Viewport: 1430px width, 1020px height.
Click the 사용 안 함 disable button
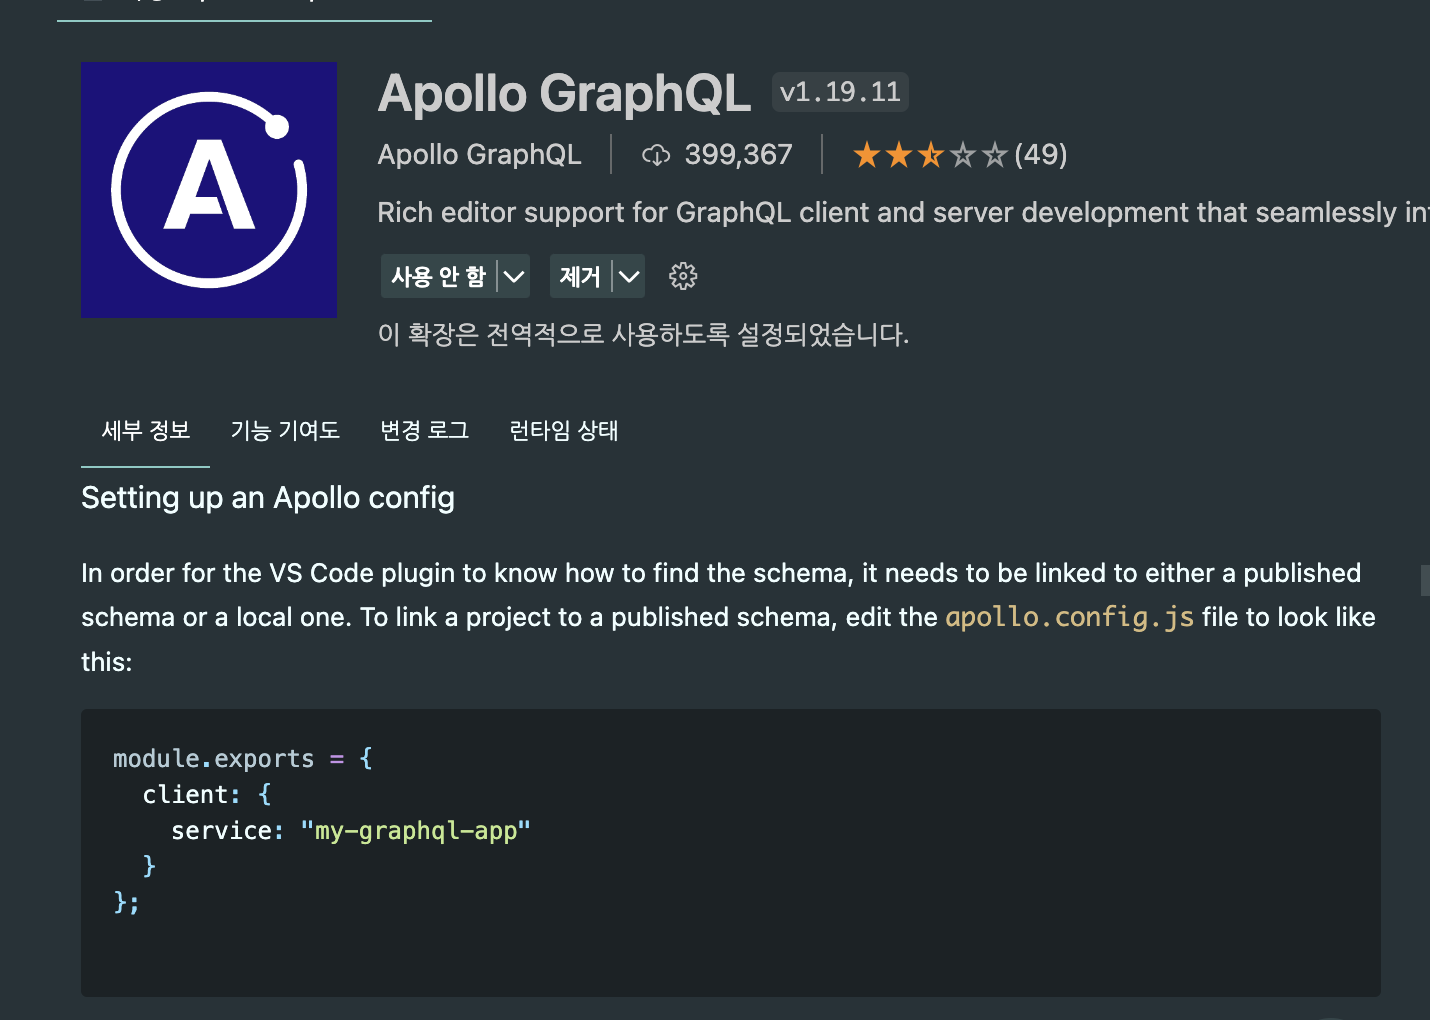point(438,276)
